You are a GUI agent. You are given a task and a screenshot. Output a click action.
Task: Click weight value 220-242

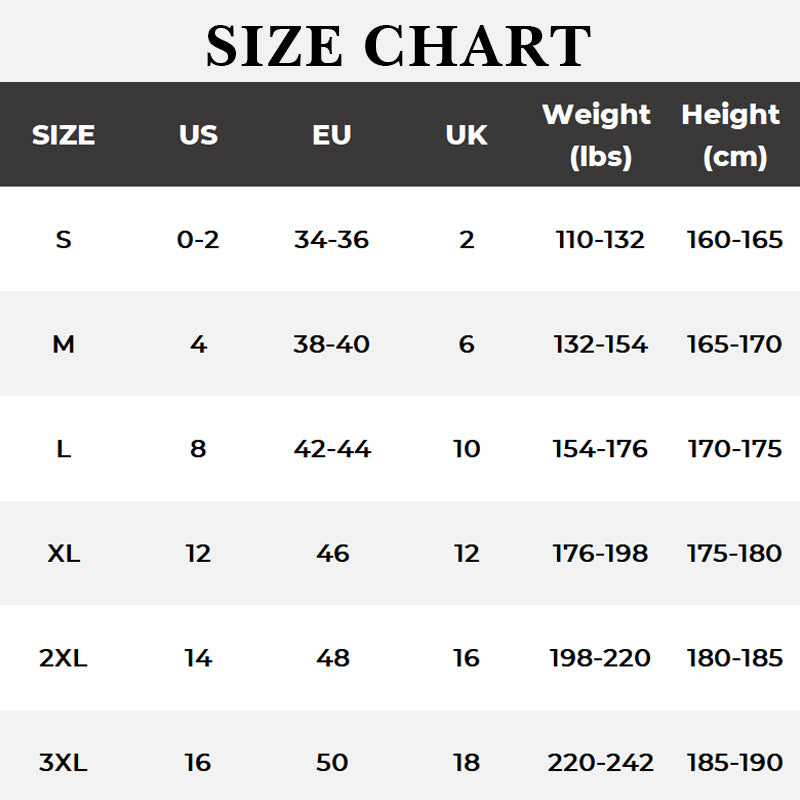tap(600, 763)
